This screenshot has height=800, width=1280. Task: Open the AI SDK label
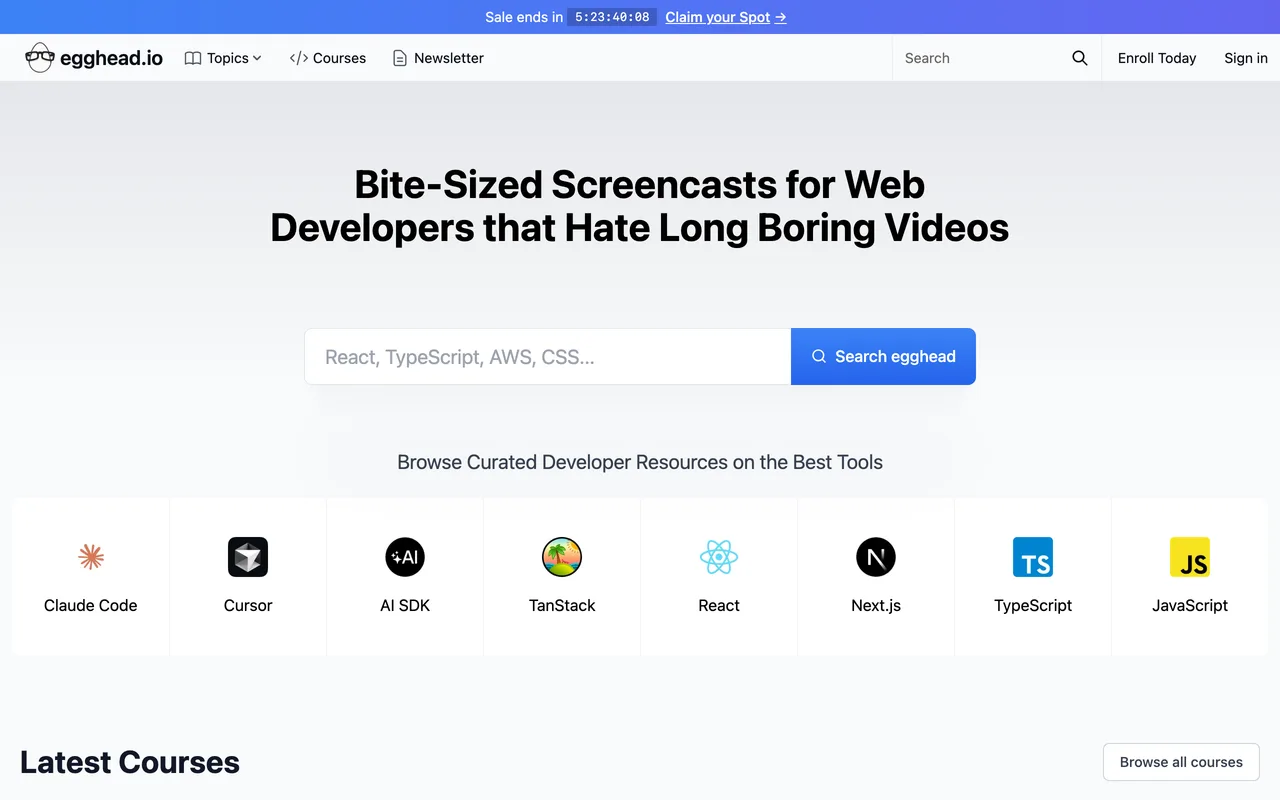[405, 605]
